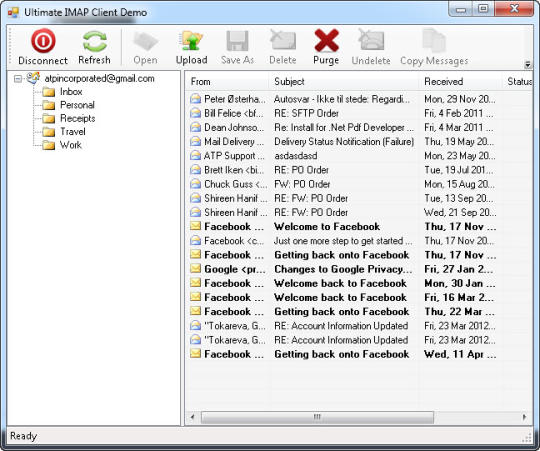Click the Save As floppy icon
This screenshot has width=540, height=451.
(237, 41)
